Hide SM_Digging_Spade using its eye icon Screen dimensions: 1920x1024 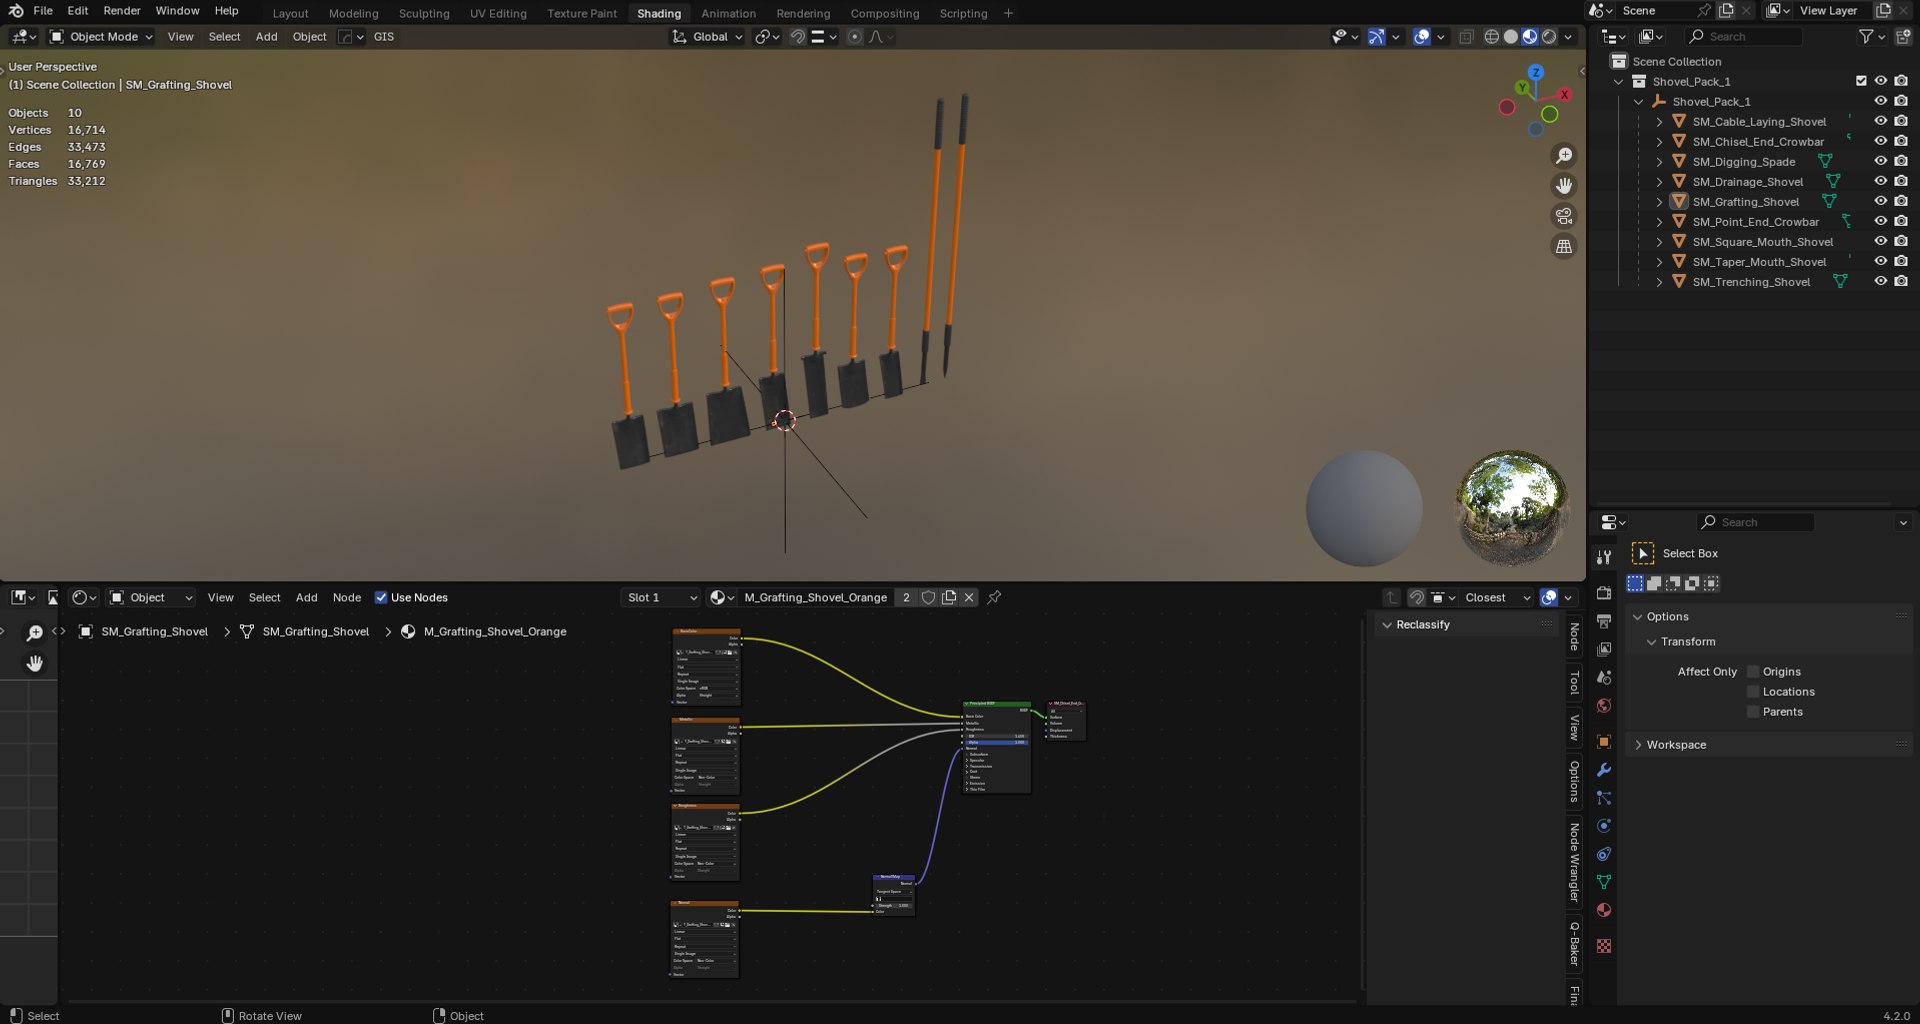1880,161
